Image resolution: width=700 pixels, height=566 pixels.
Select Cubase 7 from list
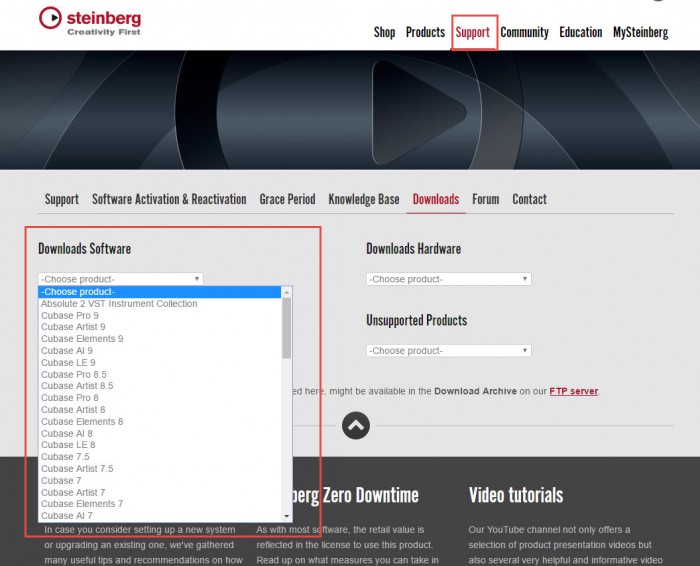pos(160,480)
